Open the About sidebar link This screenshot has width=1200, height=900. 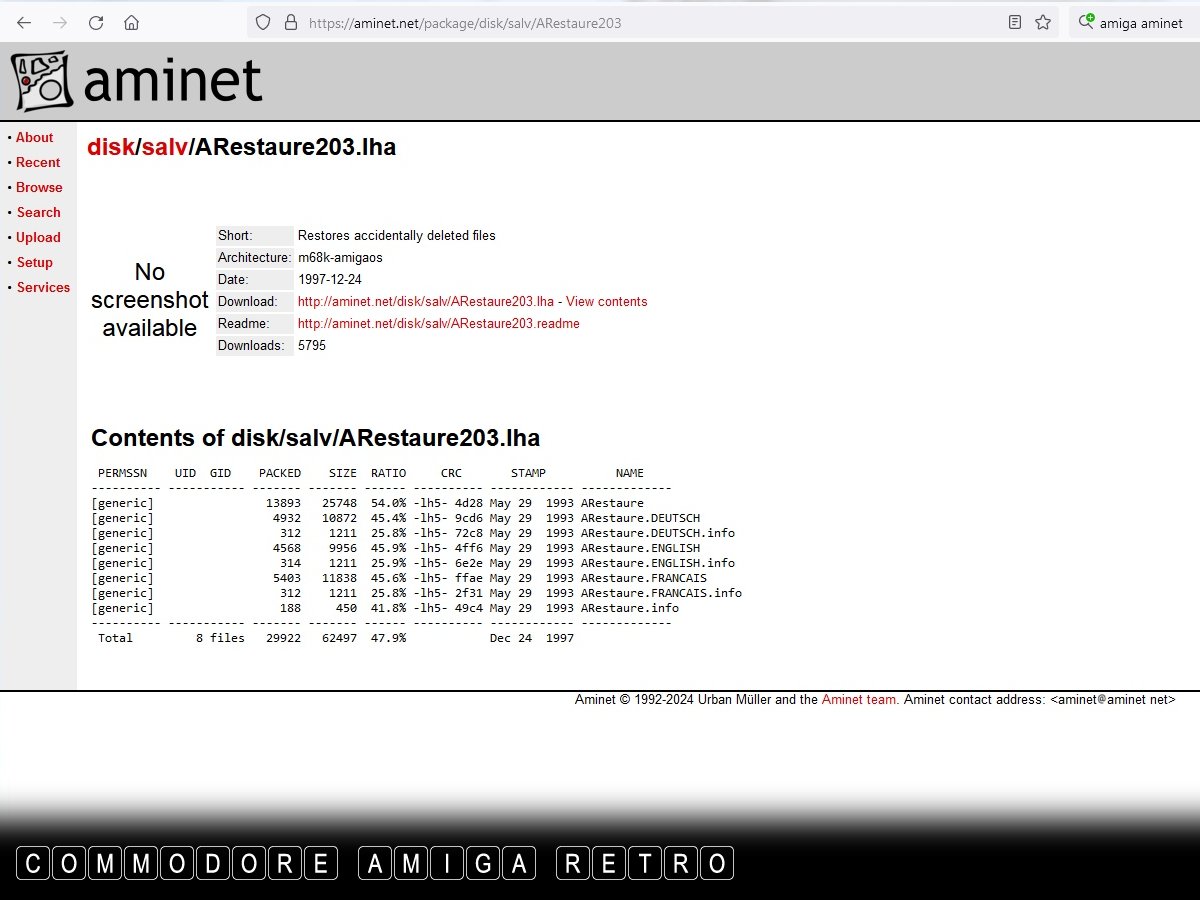[x=34, y=138]
